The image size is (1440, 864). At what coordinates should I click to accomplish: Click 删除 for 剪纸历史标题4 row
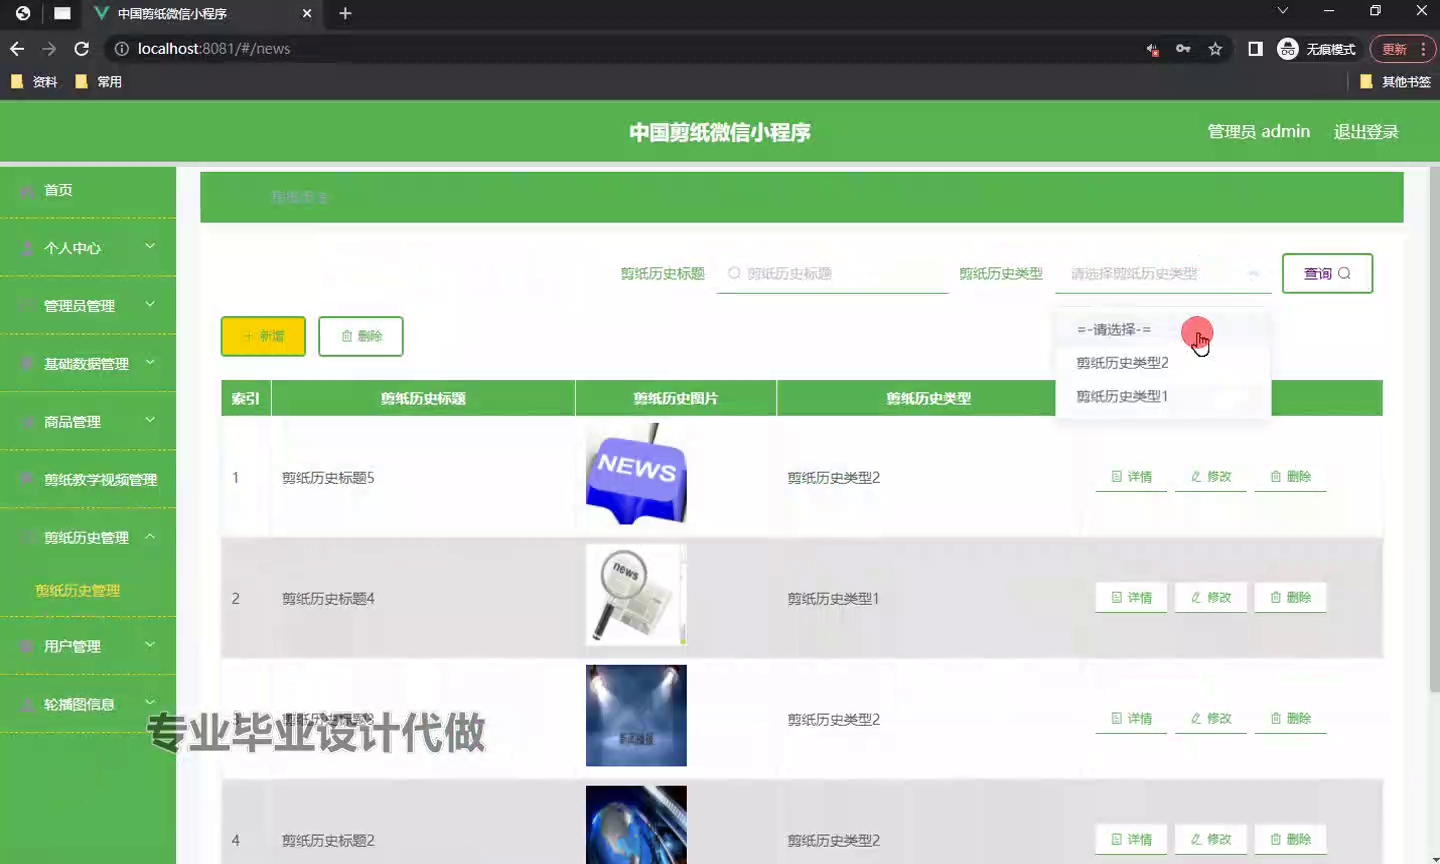tap(1291, 597)
